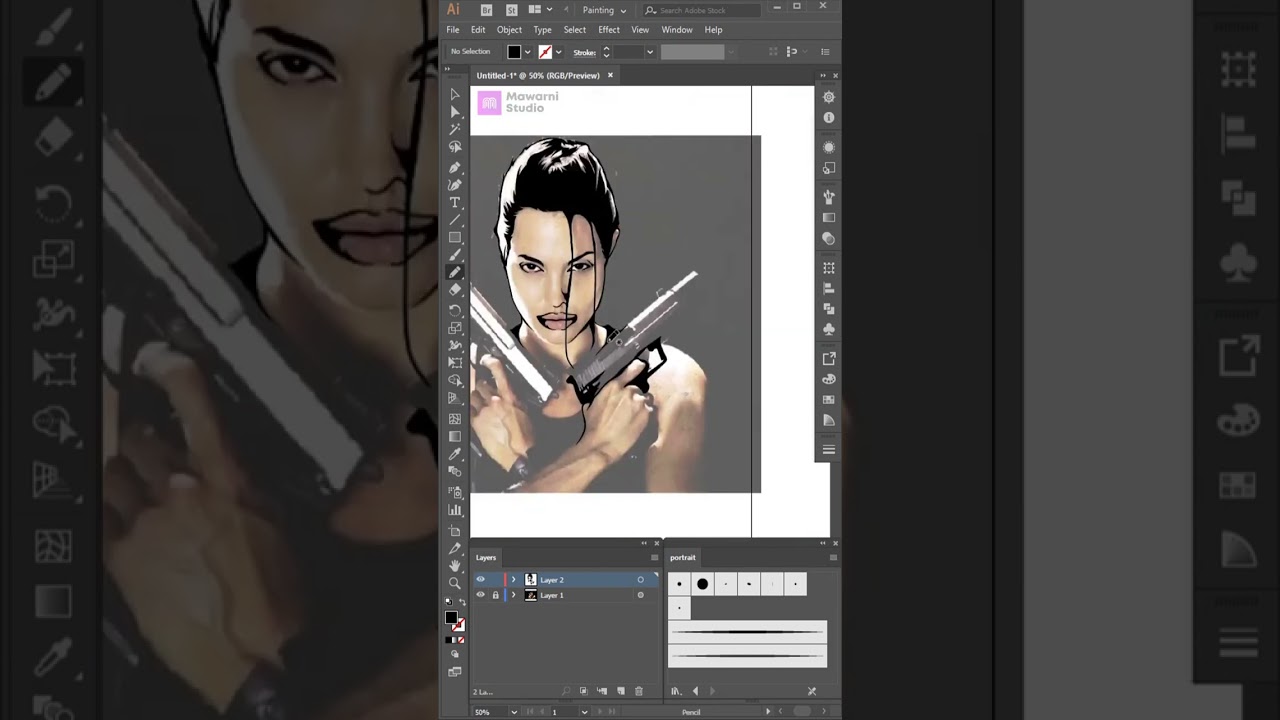Open the stroke color dropdown arrow
The width and height of the screenshot is (1280, 720).
coord(558,52)
